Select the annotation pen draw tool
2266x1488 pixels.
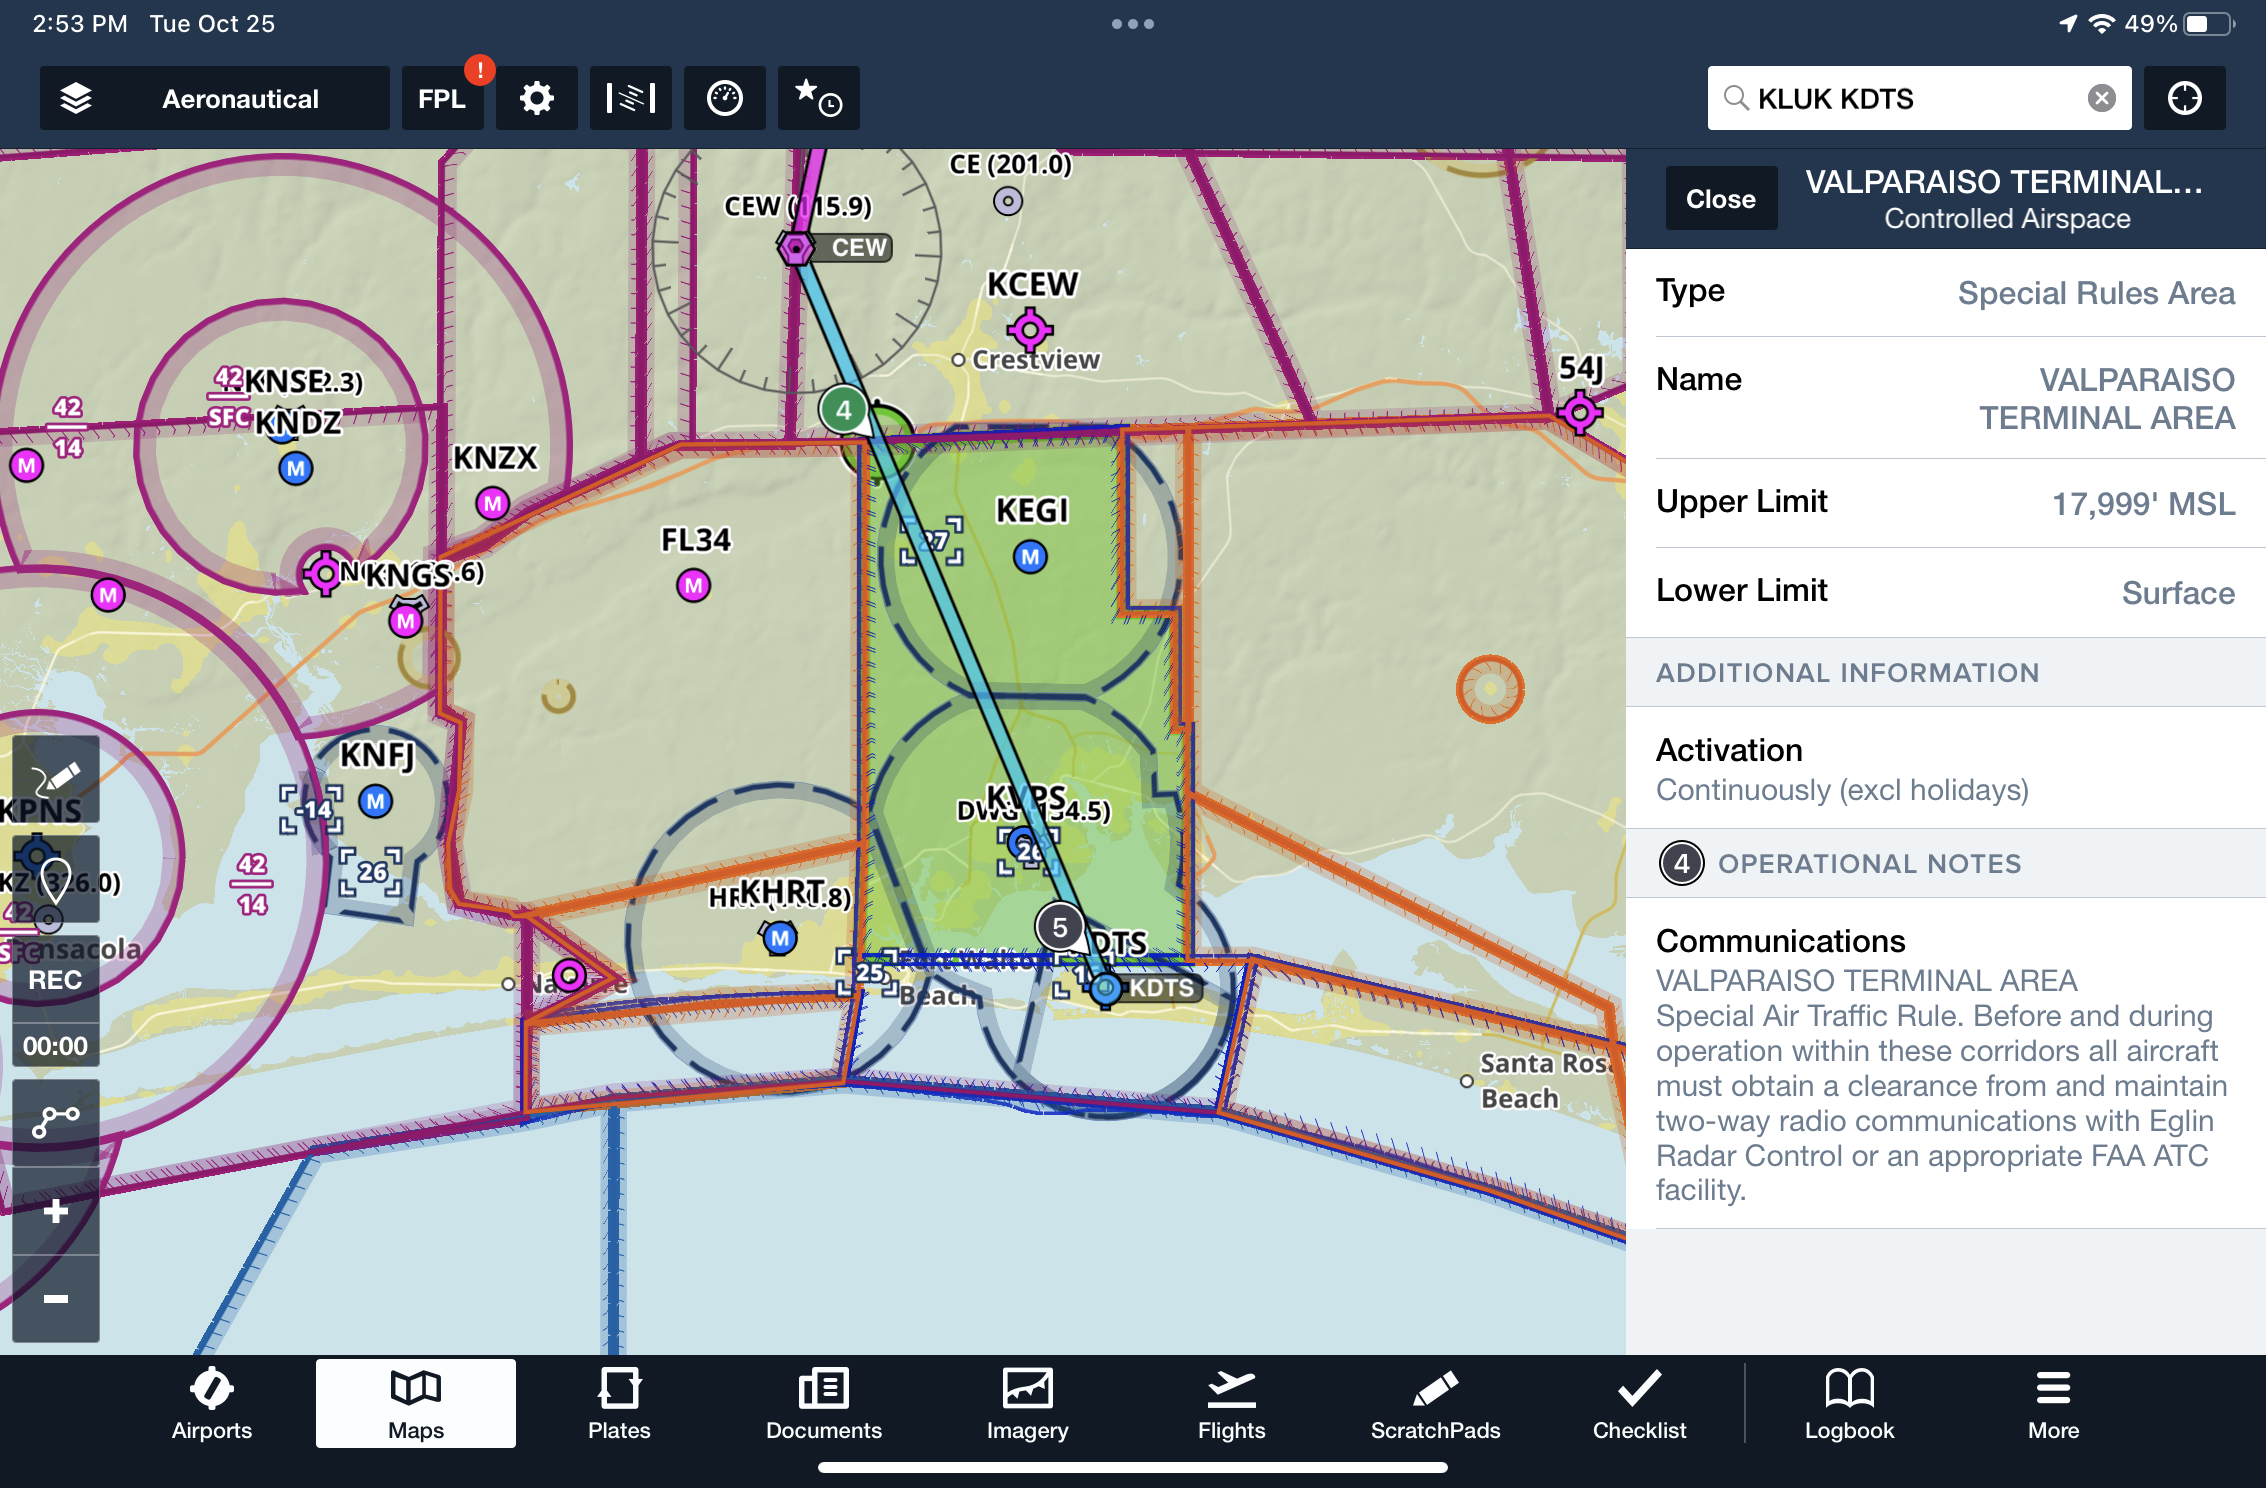(56, 779)
